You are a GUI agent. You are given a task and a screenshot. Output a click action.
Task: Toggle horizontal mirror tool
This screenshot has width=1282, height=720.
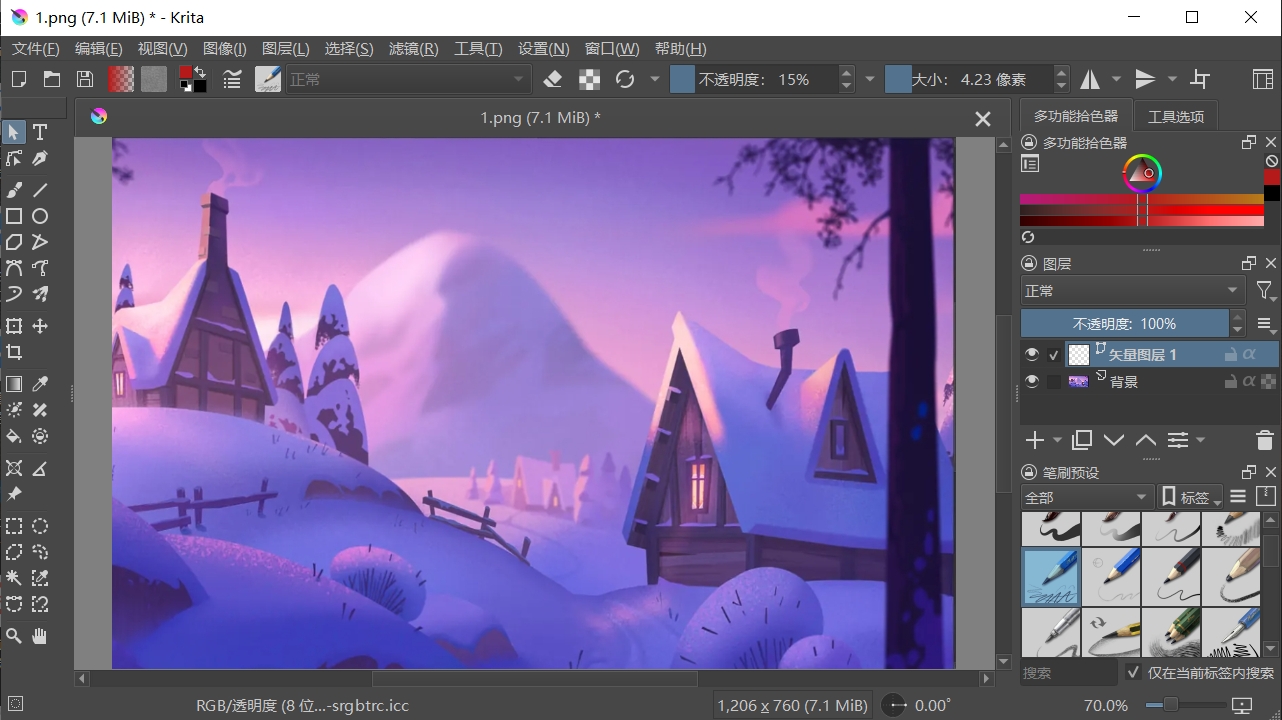[x=1090, y=79]
